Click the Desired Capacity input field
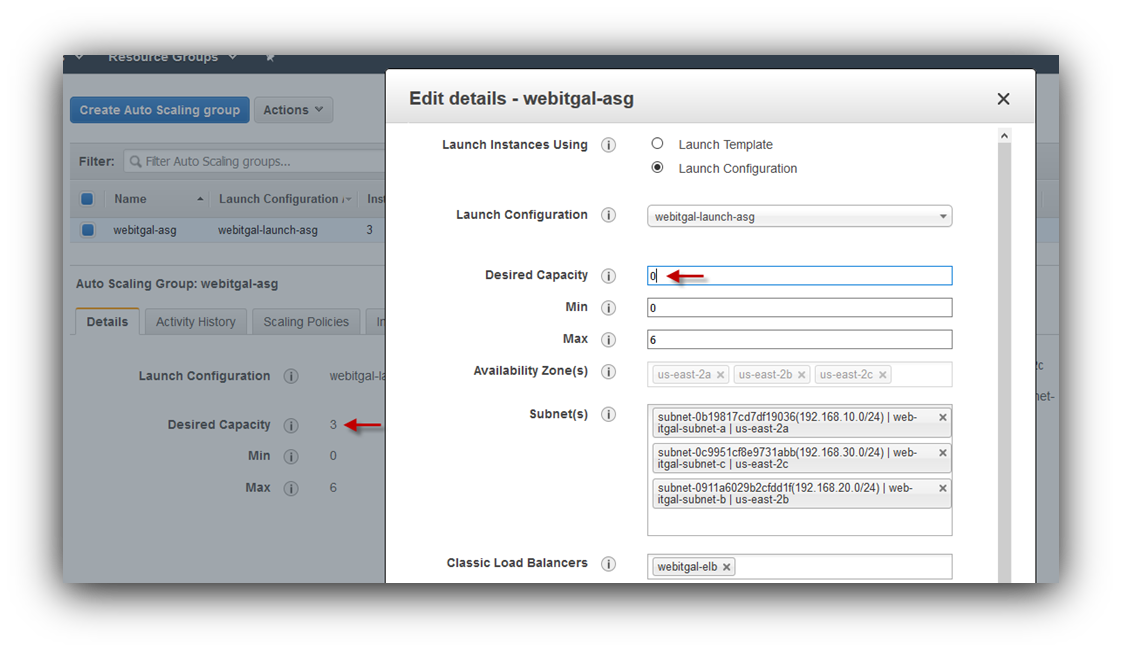 click(799, 275)
